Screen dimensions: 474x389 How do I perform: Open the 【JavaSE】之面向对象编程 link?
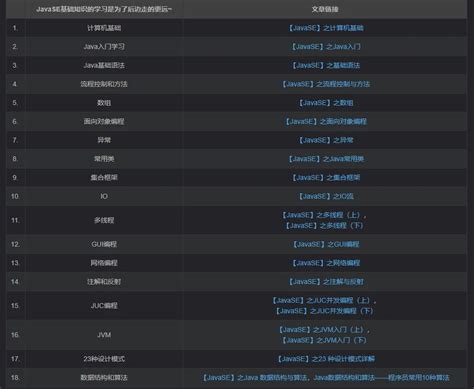click(x=326, y=121)
